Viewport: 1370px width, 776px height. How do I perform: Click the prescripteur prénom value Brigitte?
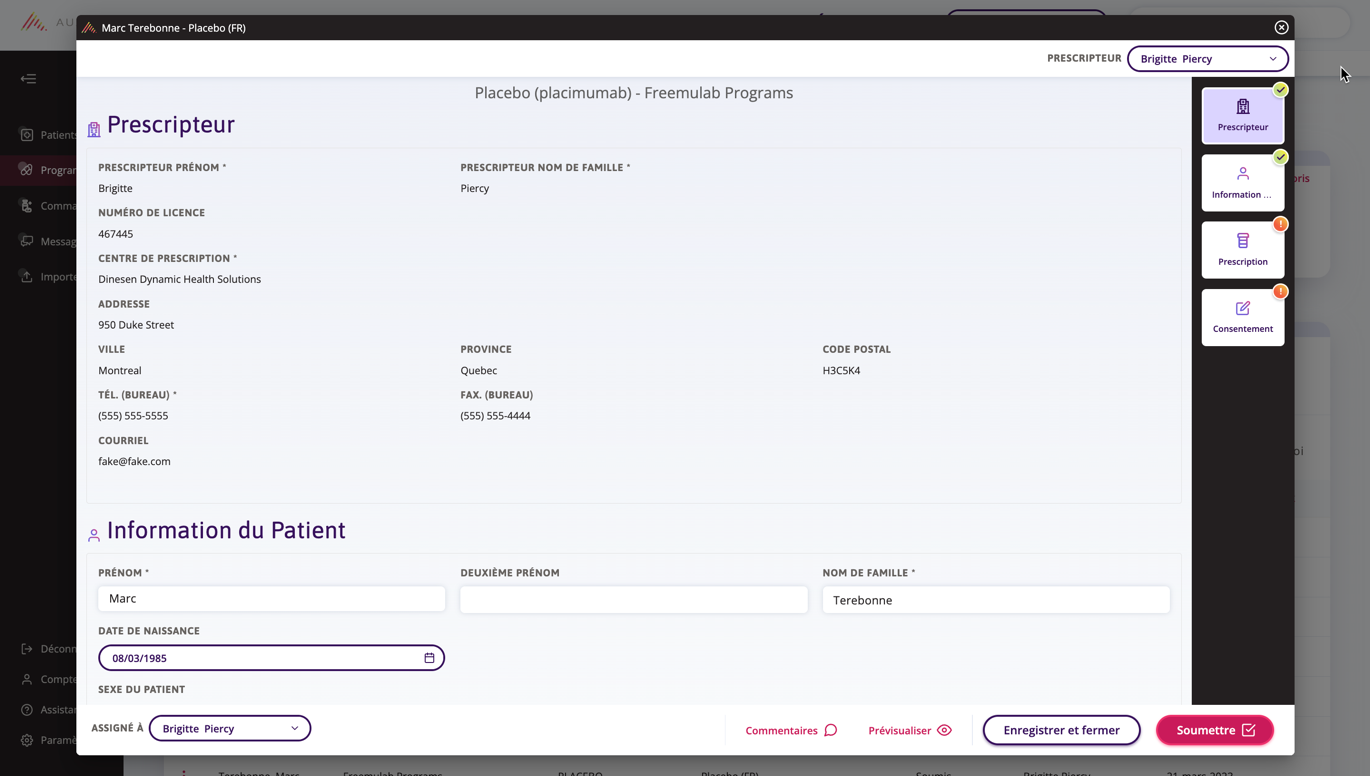(x=115, y=189)
